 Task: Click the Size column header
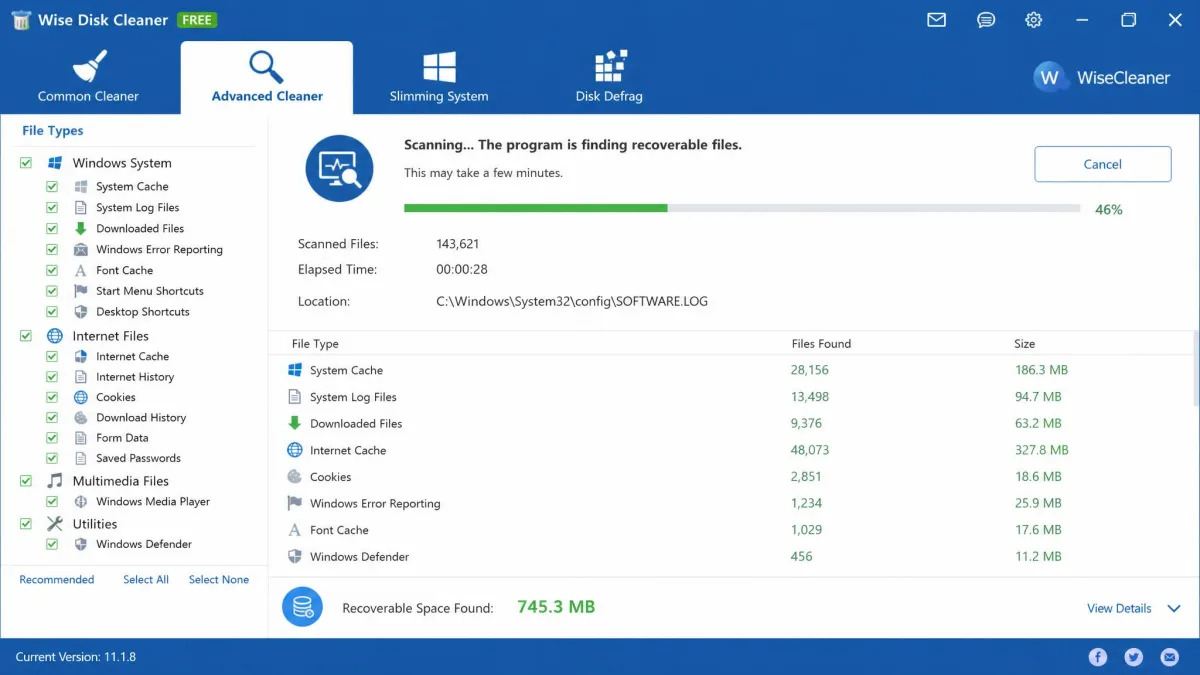click(x=1024, y=344)
